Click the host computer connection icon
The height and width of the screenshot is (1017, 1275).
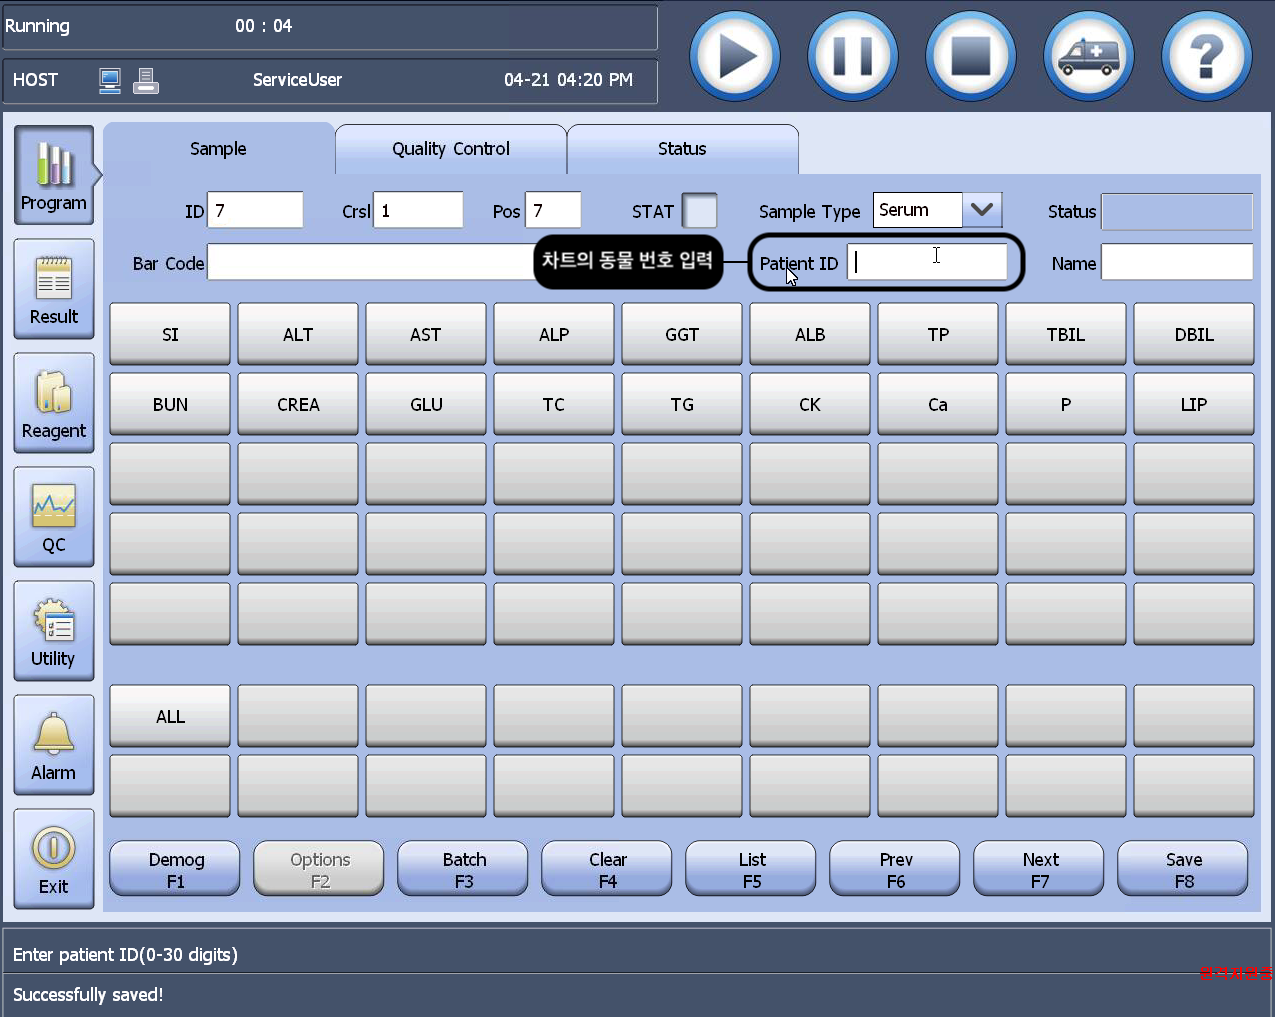tap(110, 81)
